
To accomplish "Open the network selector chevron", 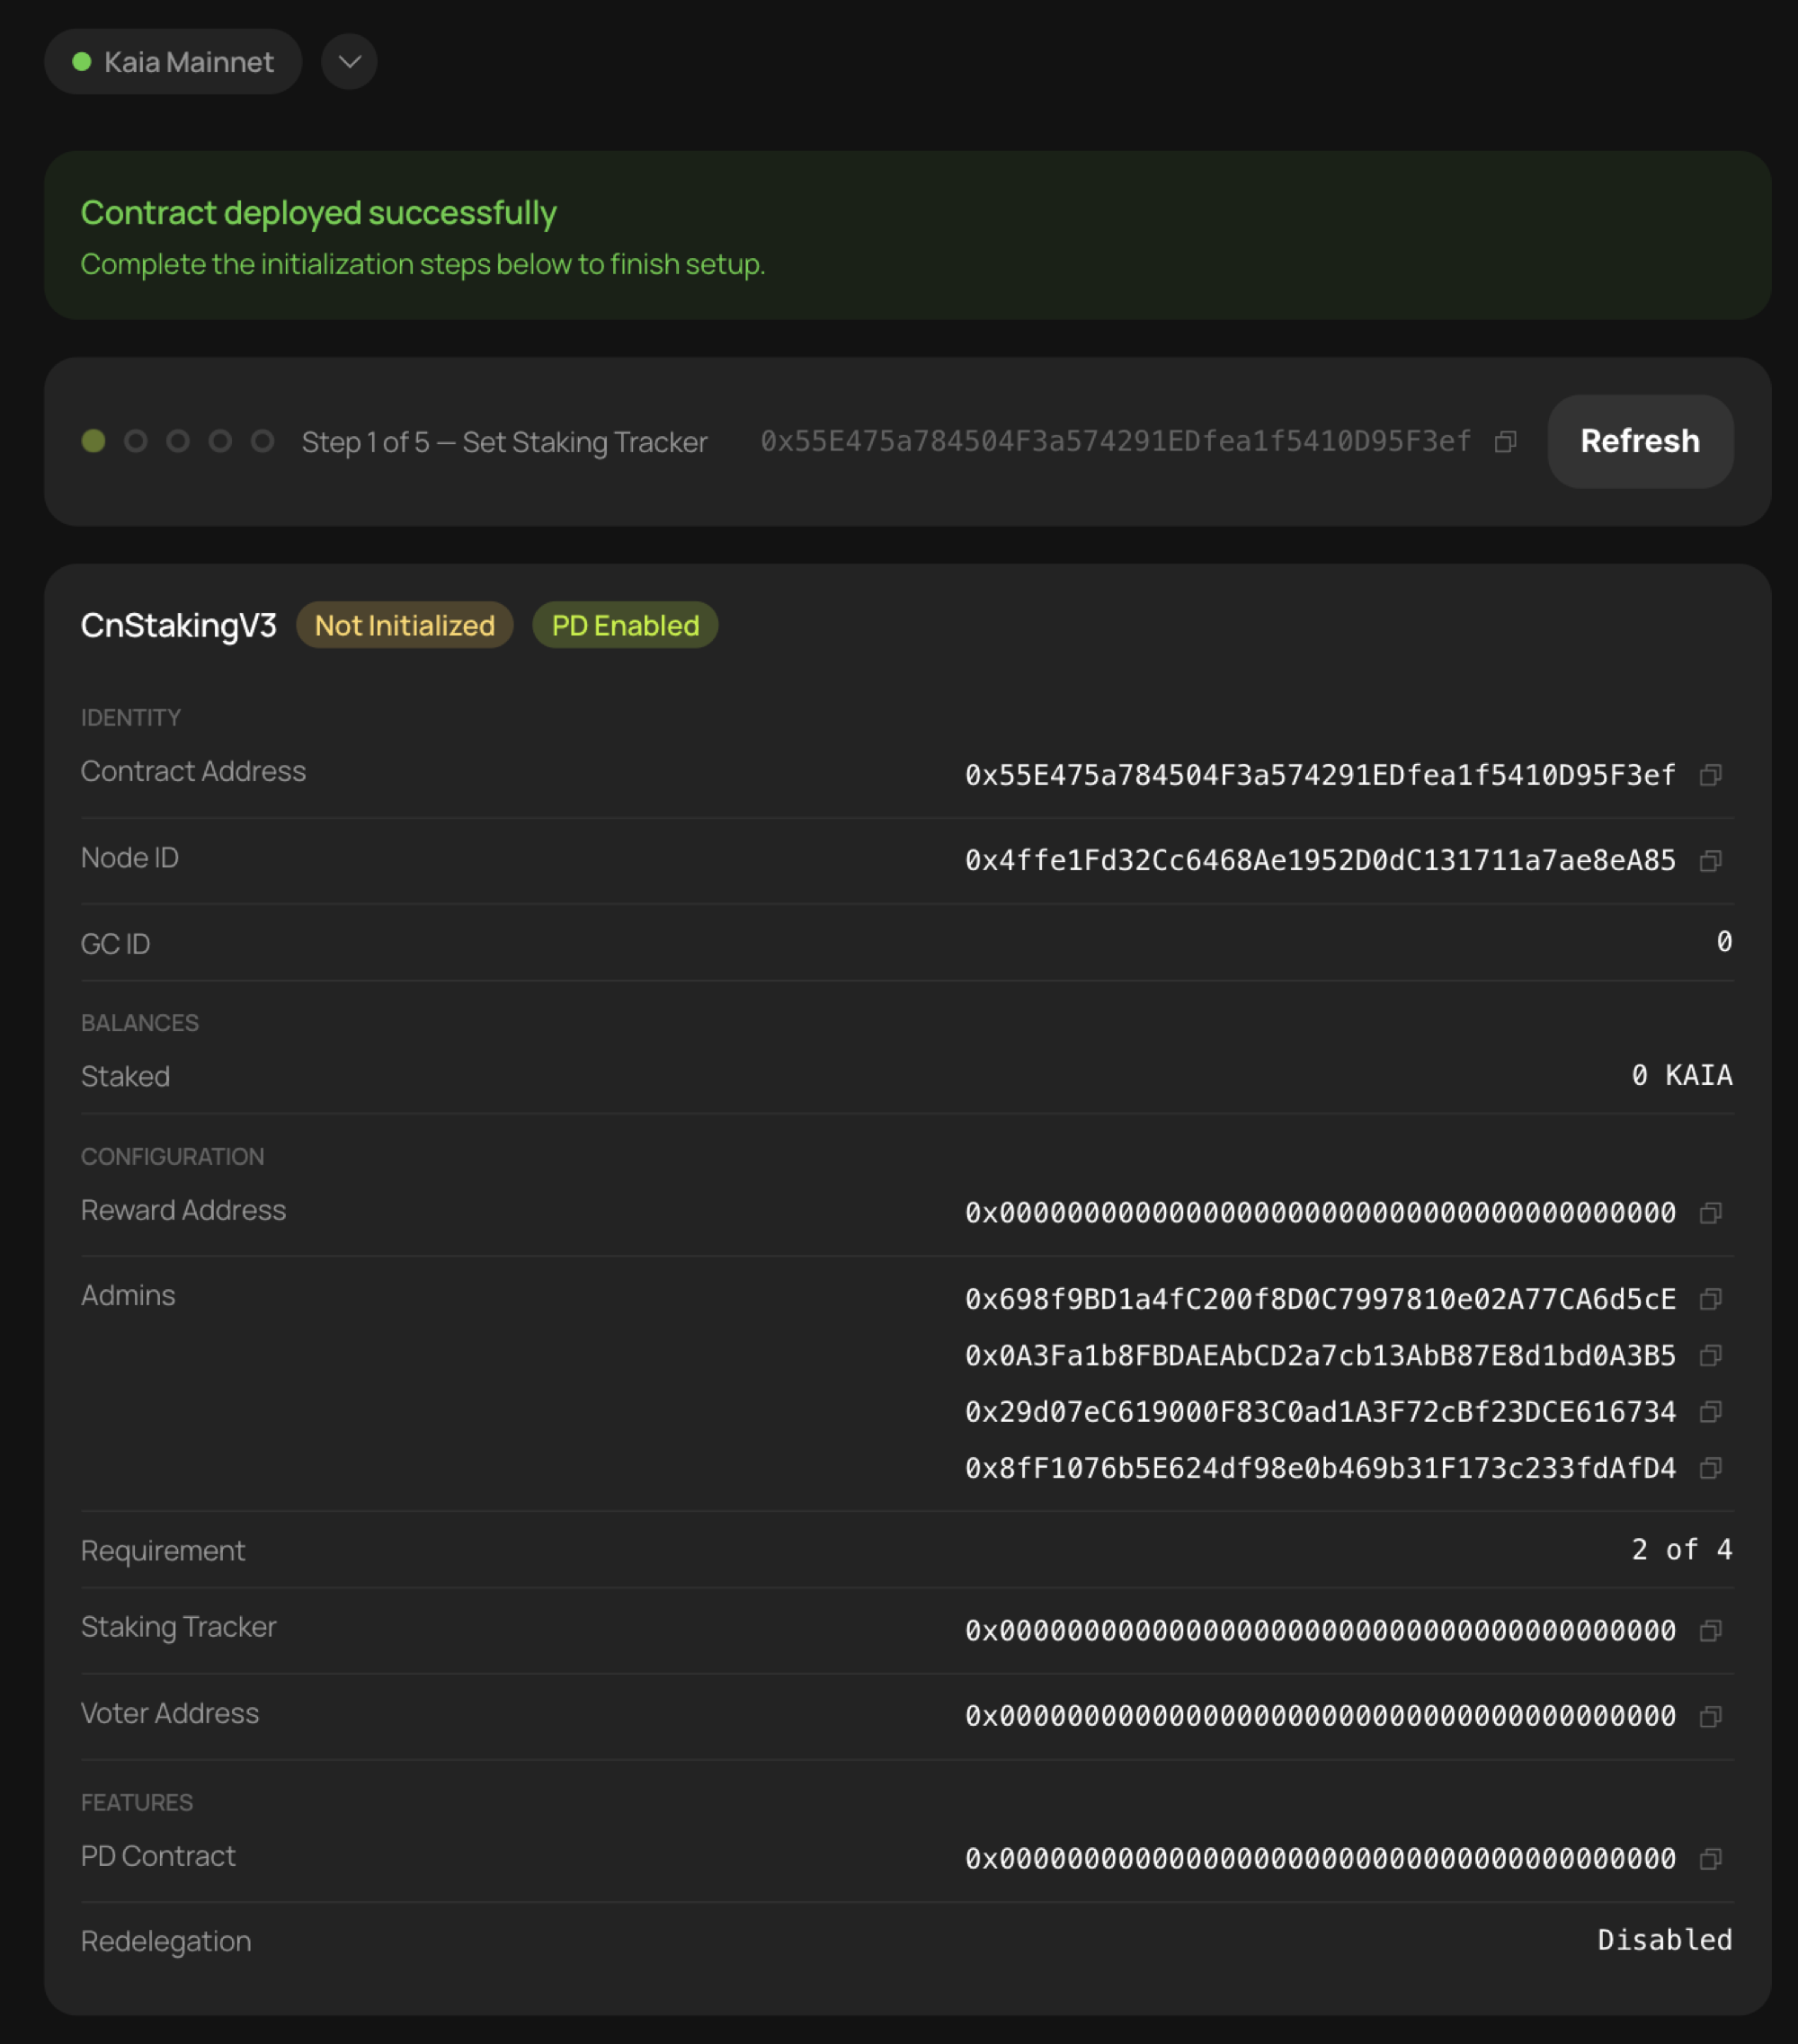I will click(349, 61).
